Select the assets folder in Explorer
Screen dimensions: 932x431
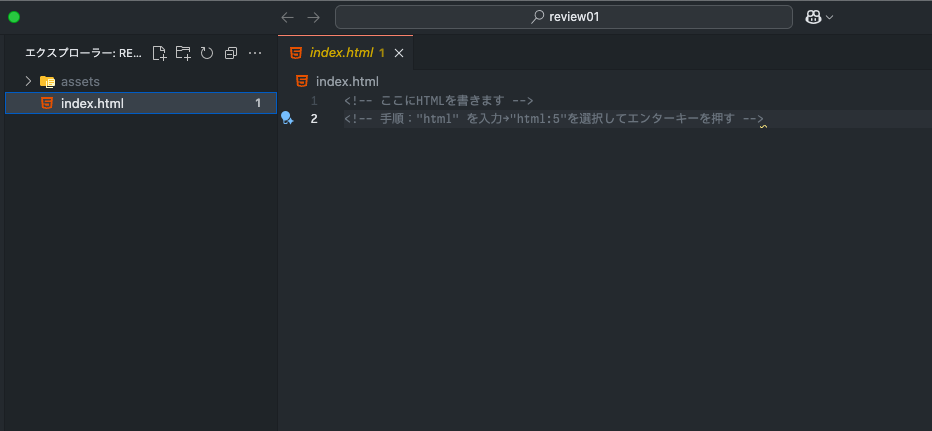[x=80, y=81]
